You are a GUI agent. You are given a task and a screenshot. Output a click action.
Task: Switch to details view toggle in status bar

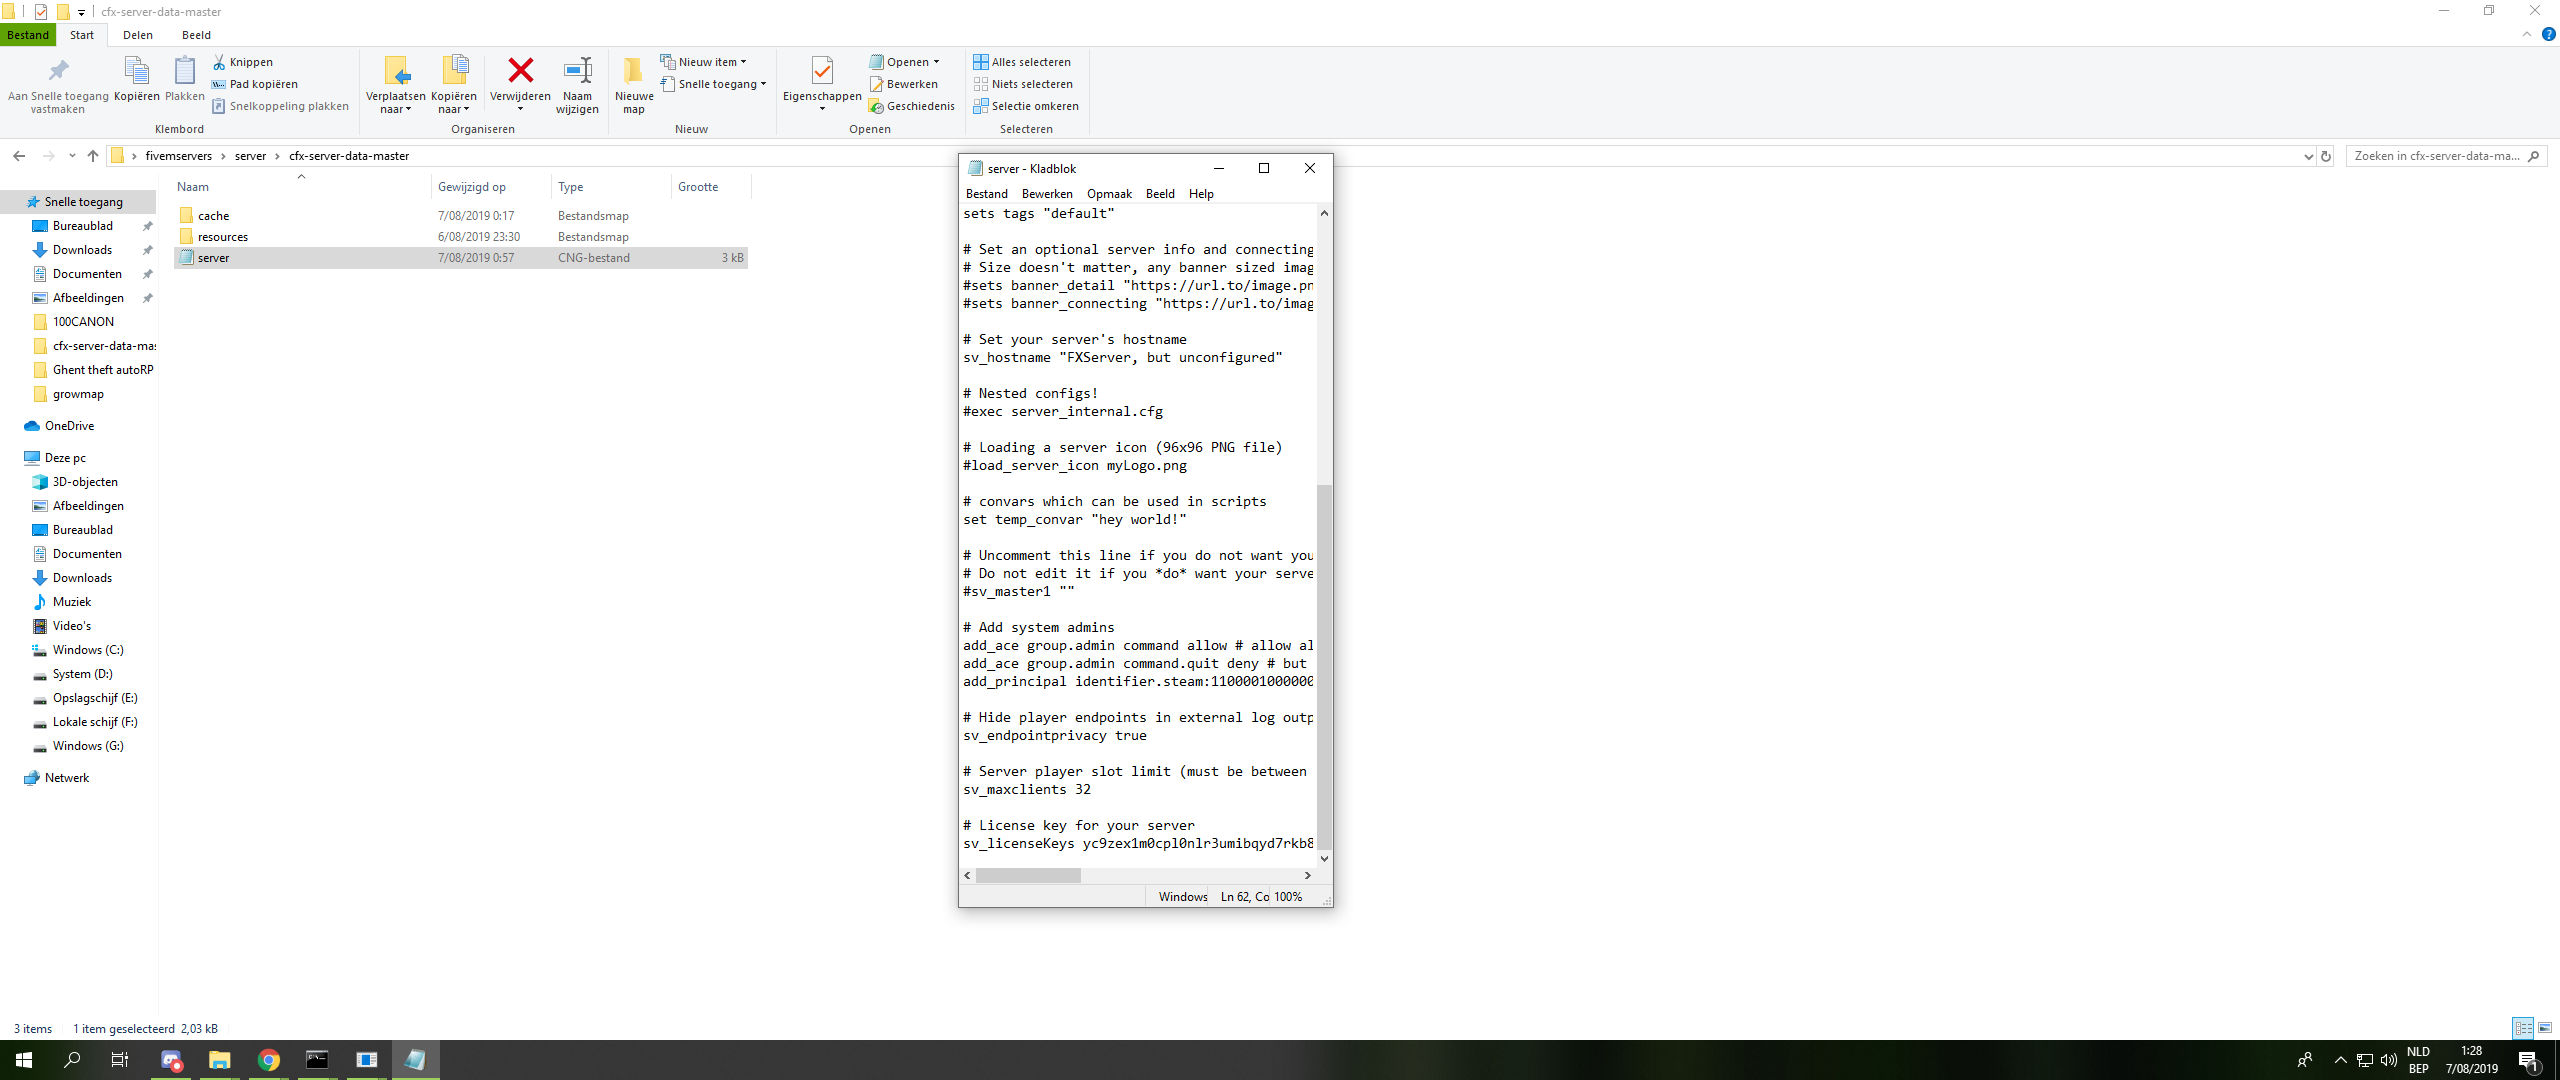tap(2523, 1028)
